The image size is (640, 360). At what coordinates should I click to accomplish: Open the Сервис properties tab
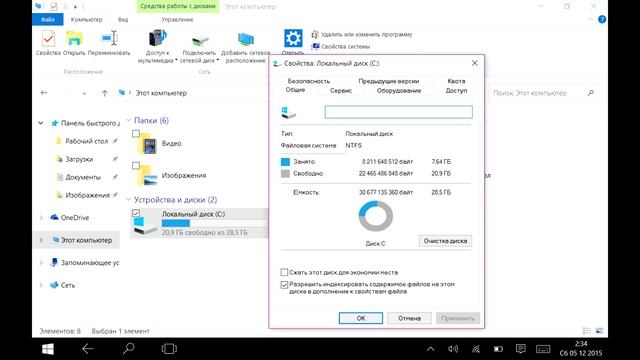pos(341,91)
